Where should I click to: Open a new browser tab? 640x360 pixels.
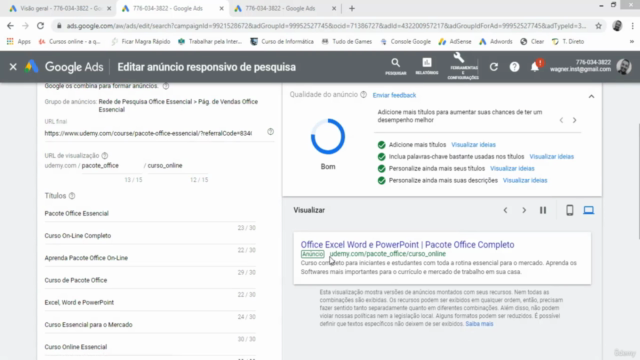(352, 9)
